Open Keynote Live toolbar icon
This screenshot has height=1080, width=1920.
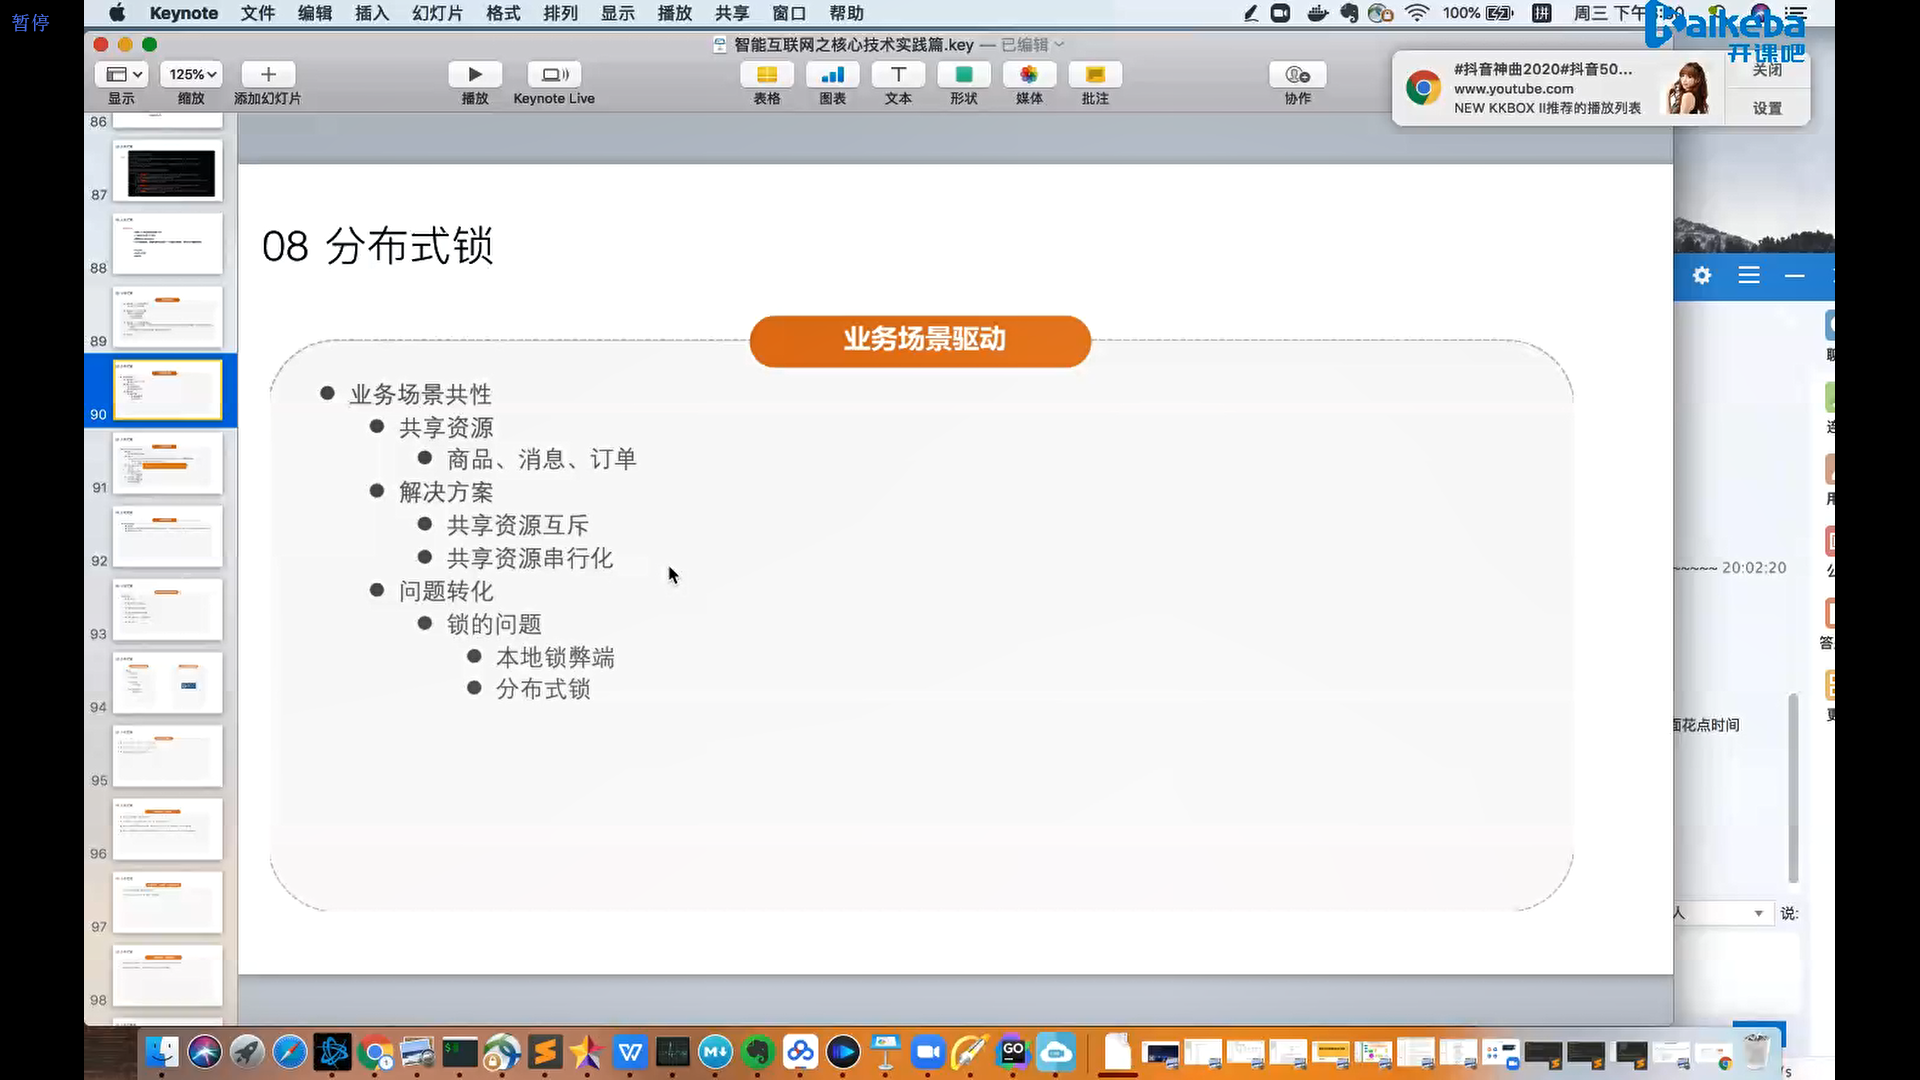coord(554,75)
